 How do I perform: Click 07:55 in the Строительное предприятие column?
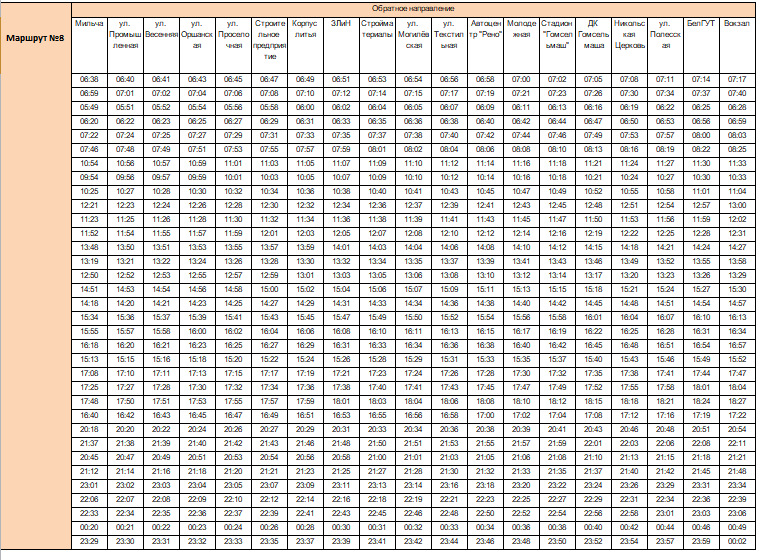[269, 149]
